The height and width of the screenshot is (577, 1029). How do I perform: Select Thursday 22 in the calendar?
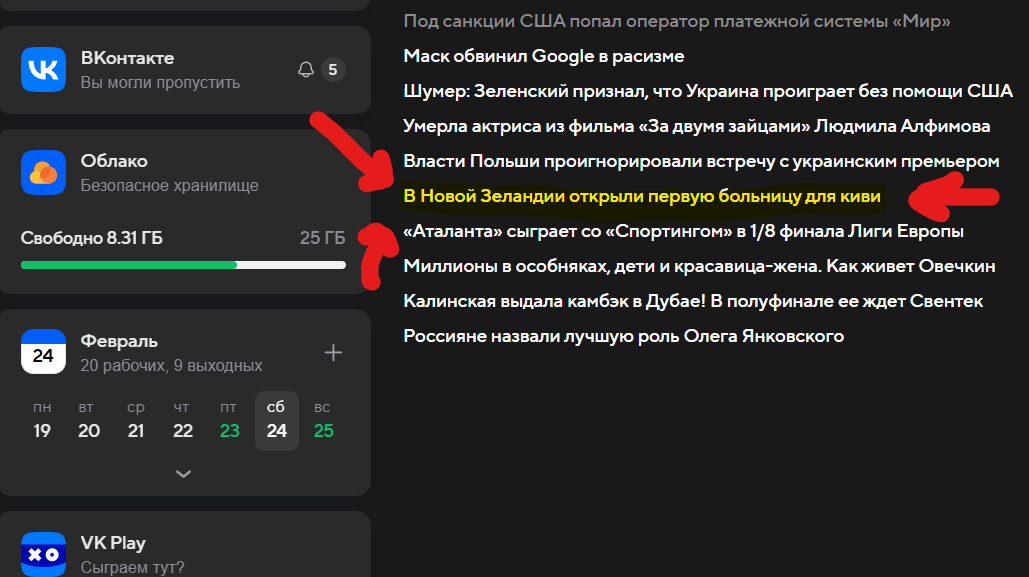point(182,420)
